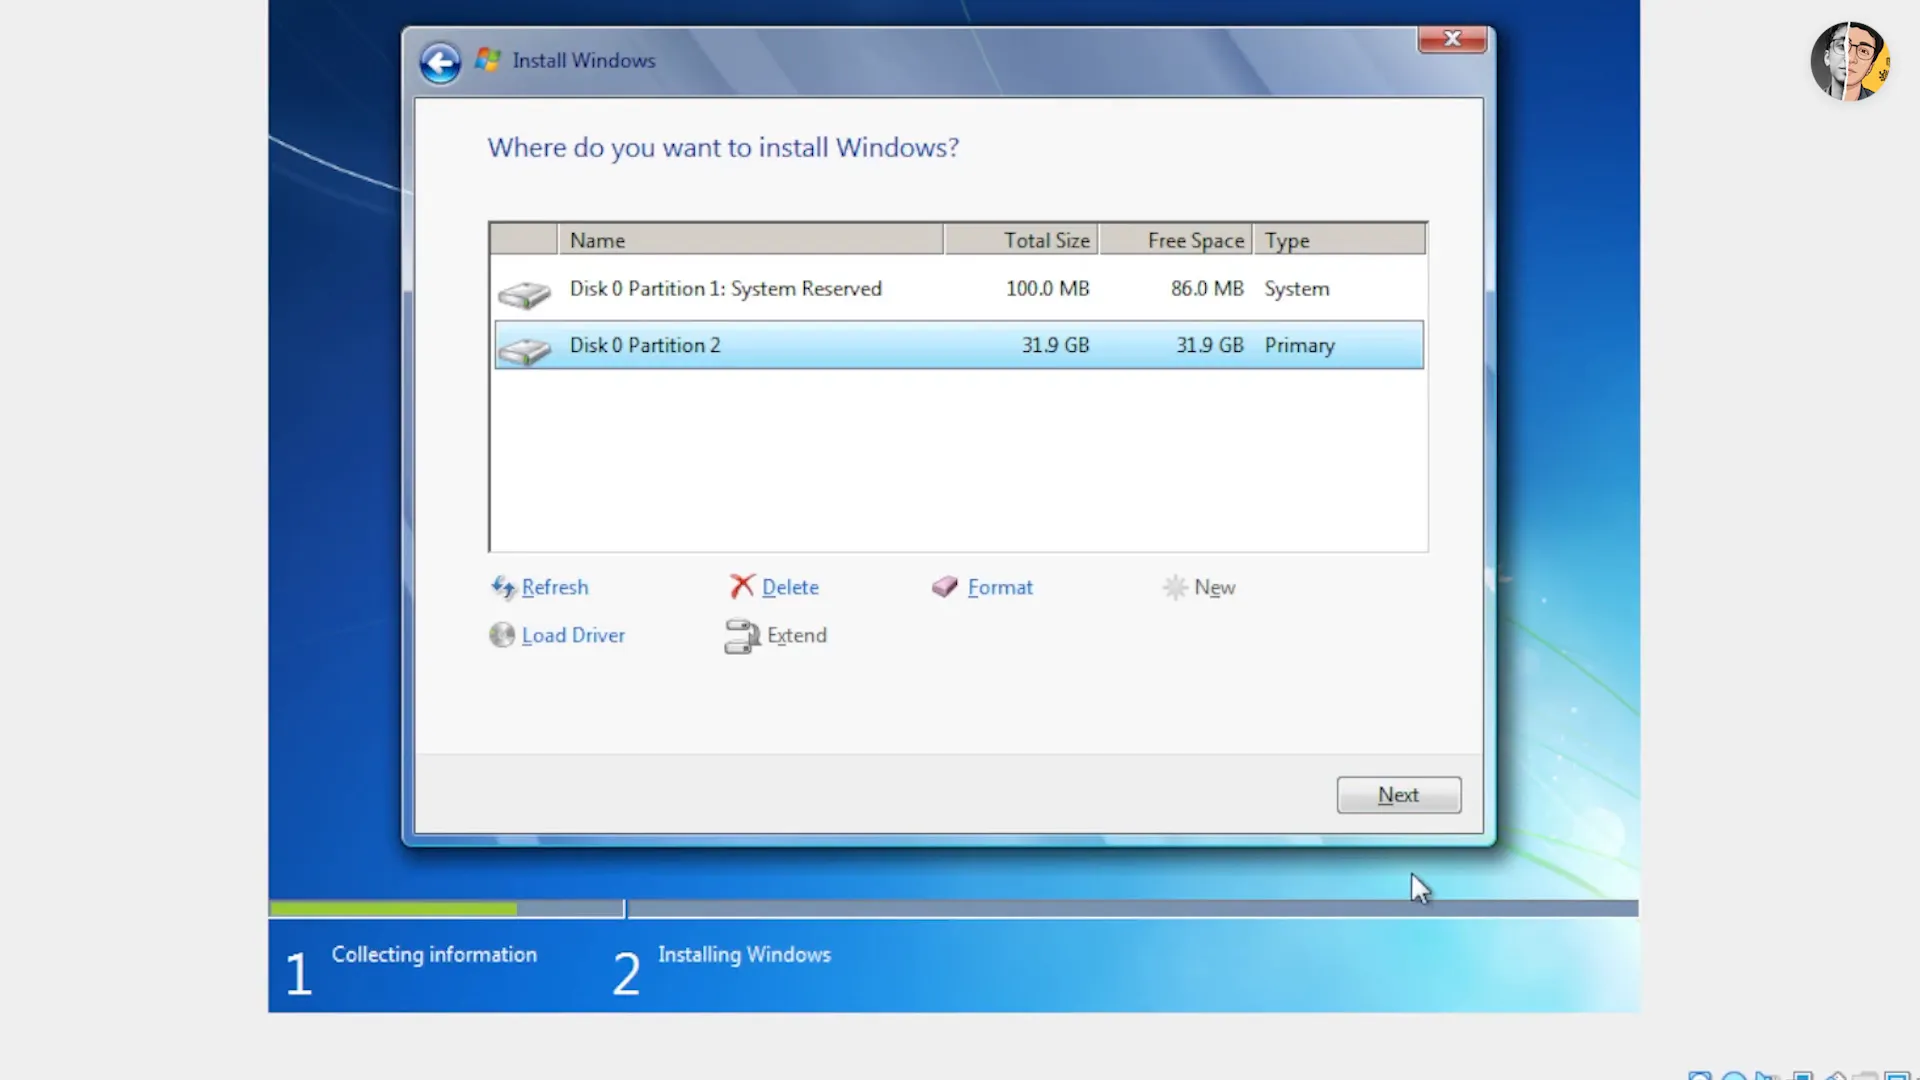Click the 31.9 GB free space cell
Screen dimensions: 1920x1080
(1210, 345)
